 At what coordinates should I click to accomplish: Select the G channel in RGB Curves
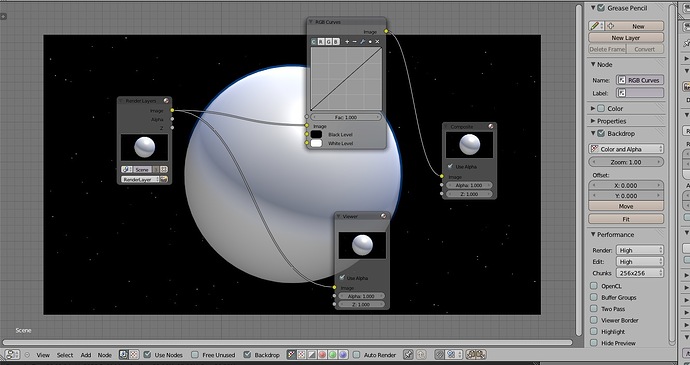pos(329,41)
